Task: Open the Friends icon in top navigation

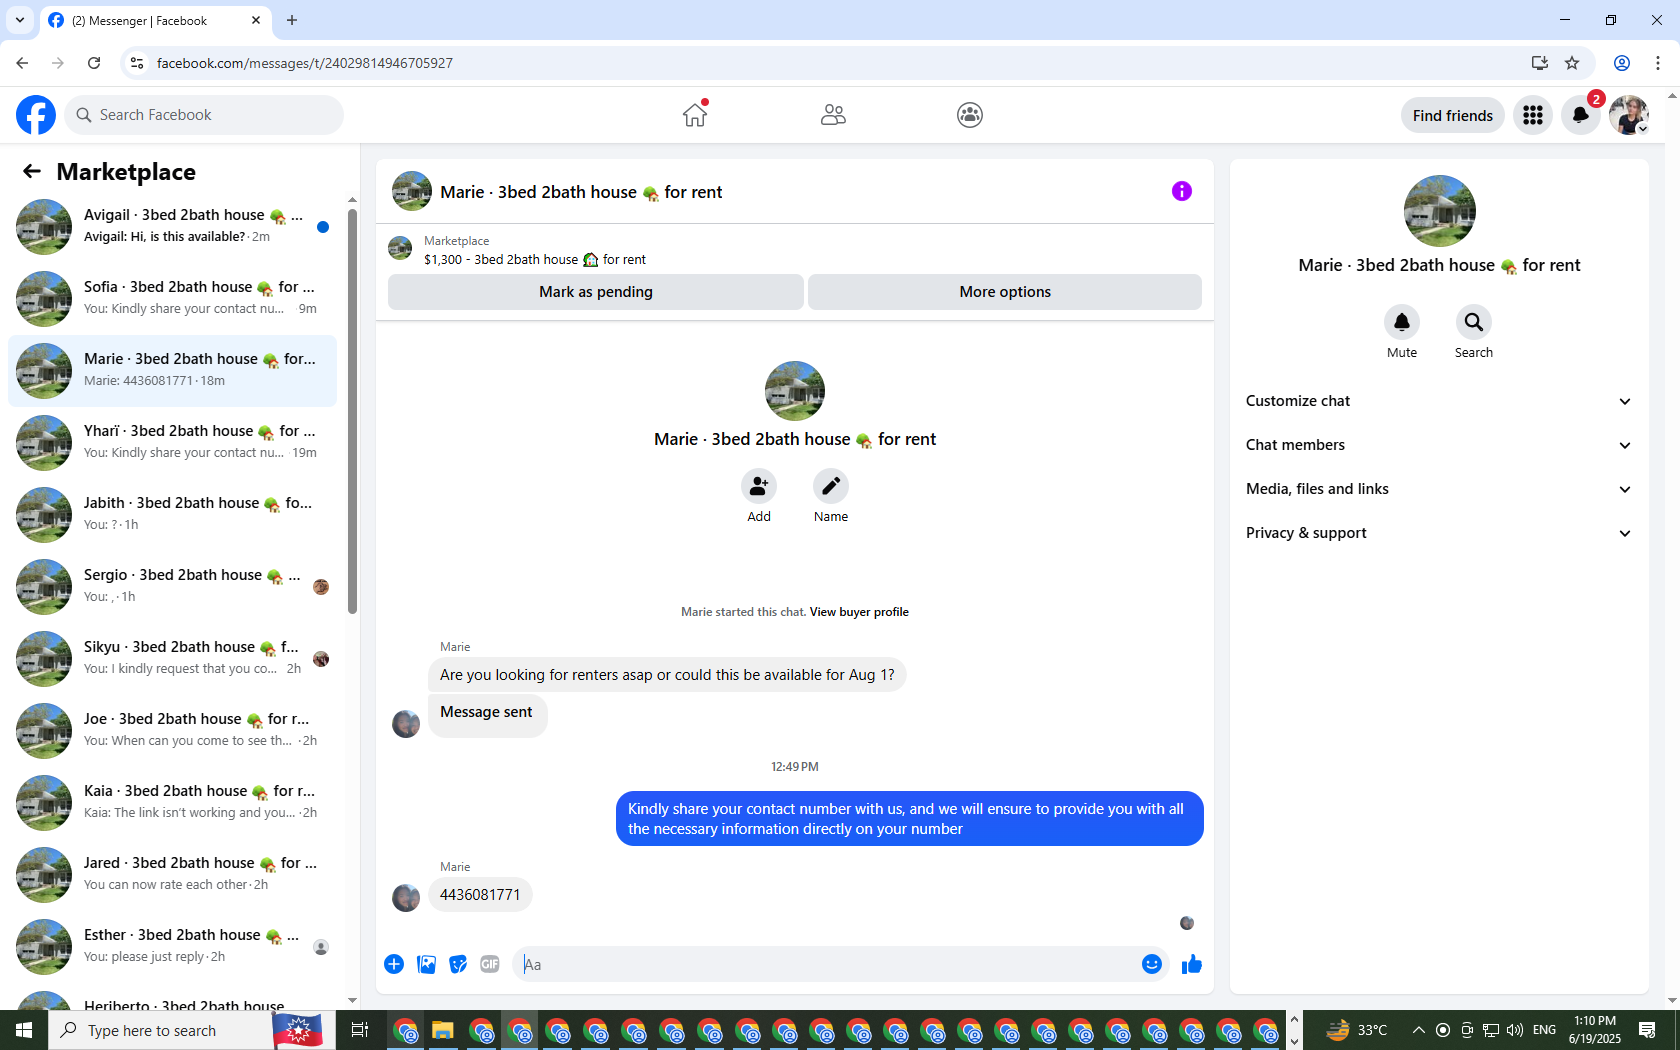Action: [833, 115]
